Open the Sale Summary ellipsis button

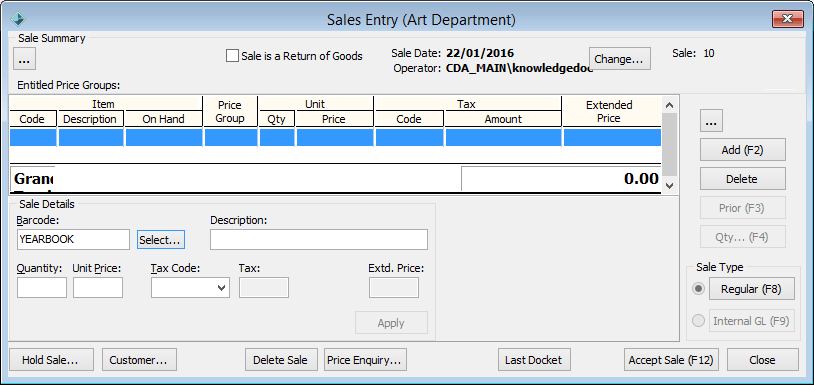pos(24,59)
